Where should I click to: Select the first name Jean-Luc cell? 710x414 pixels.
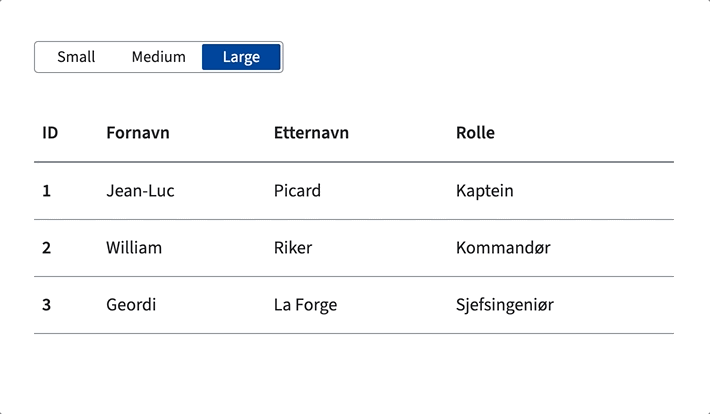point(140,190)
